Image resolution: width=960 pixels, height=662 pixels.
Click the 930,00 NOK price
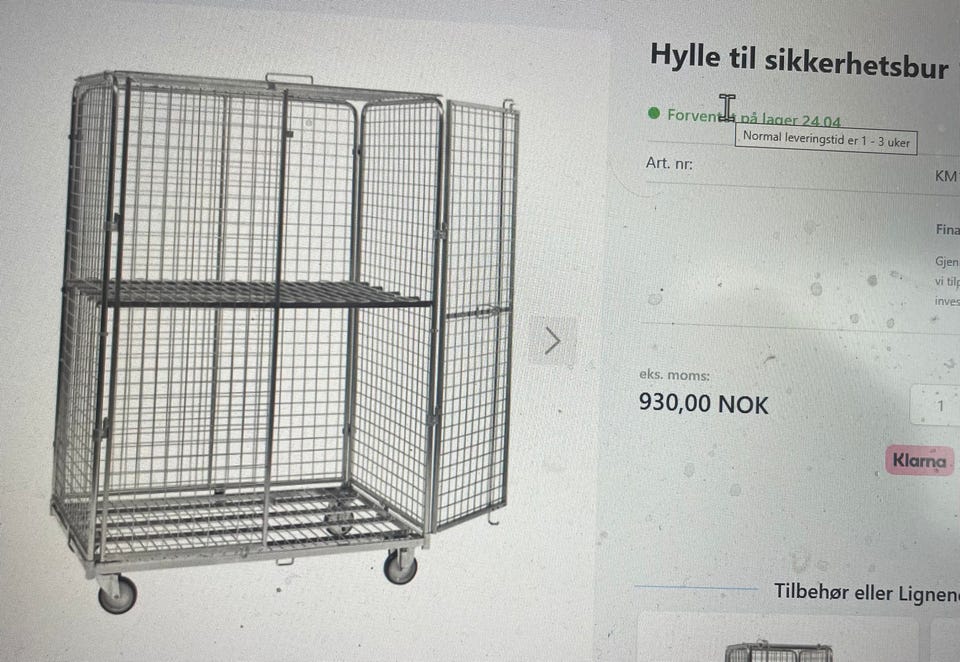point(703,404)
